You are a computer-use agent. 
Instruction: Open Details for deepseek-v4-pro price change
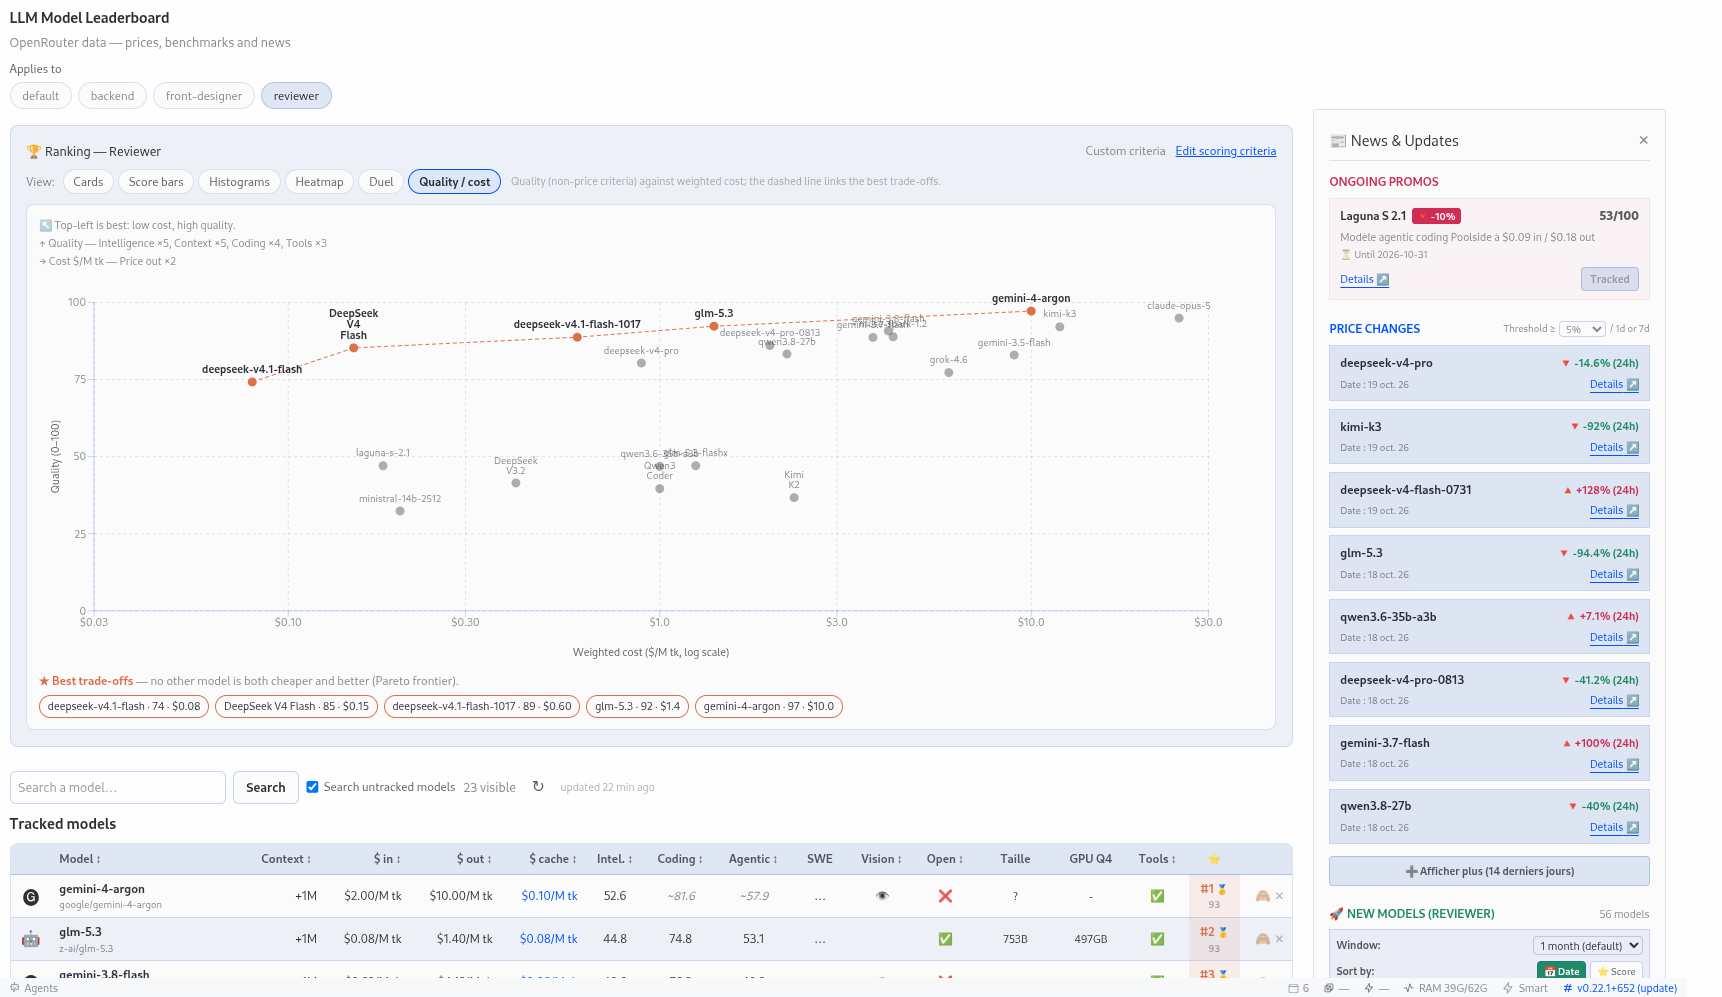point(1614,385)
